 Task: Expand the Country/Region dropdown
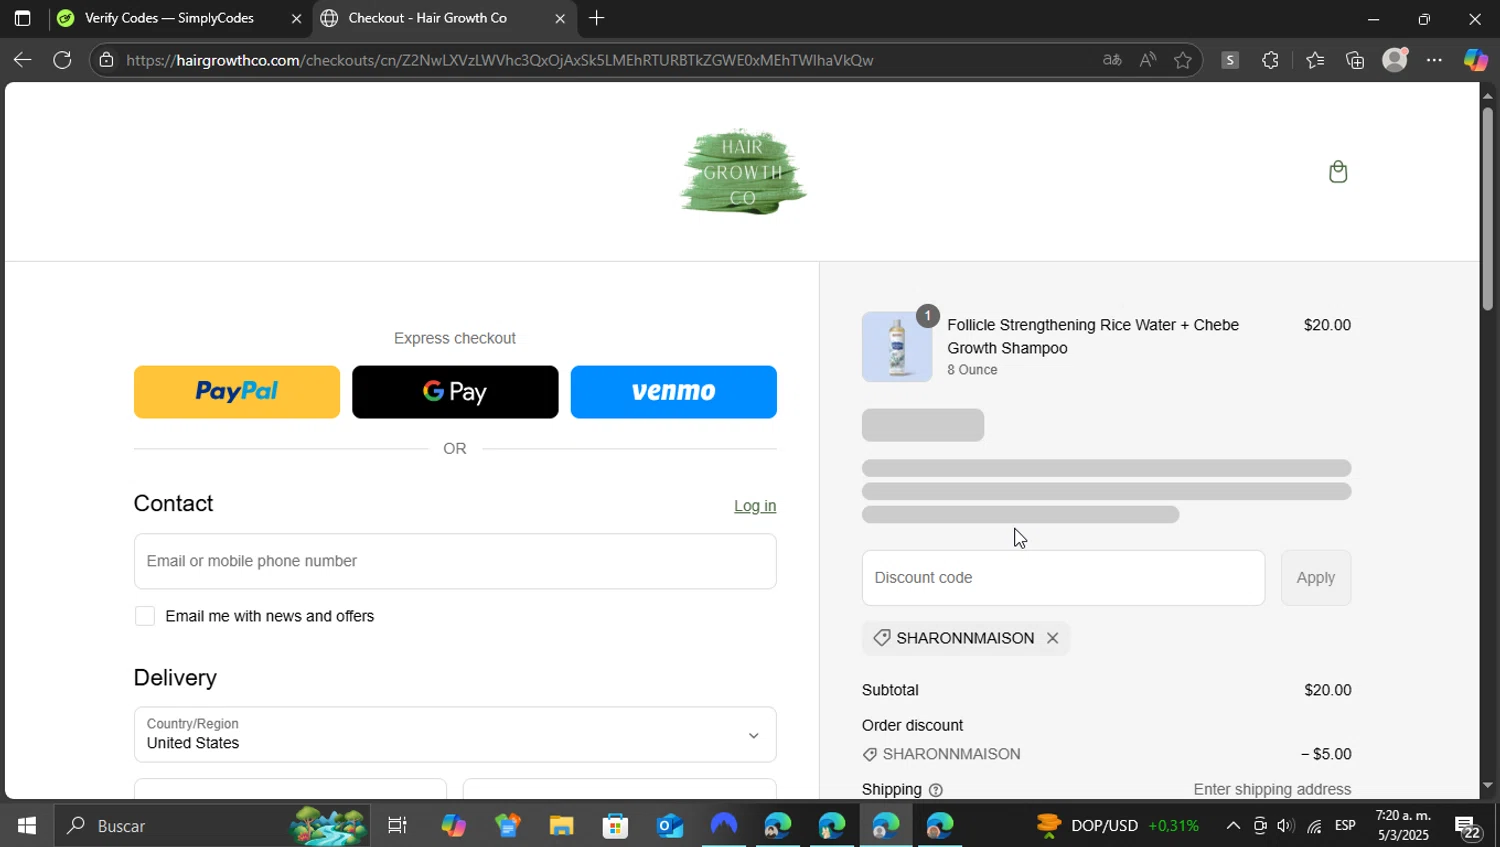455,735
